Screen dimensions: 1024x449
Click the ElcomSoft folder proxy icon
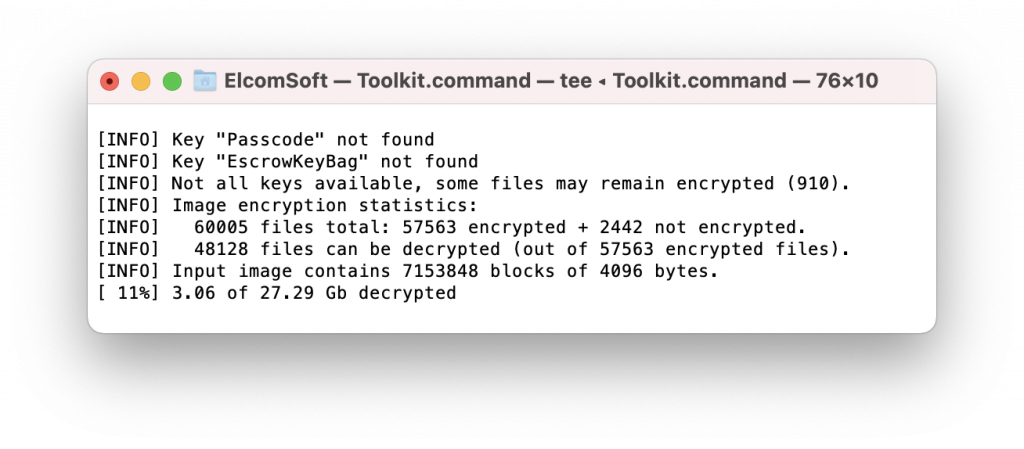(x=205, y=81)
